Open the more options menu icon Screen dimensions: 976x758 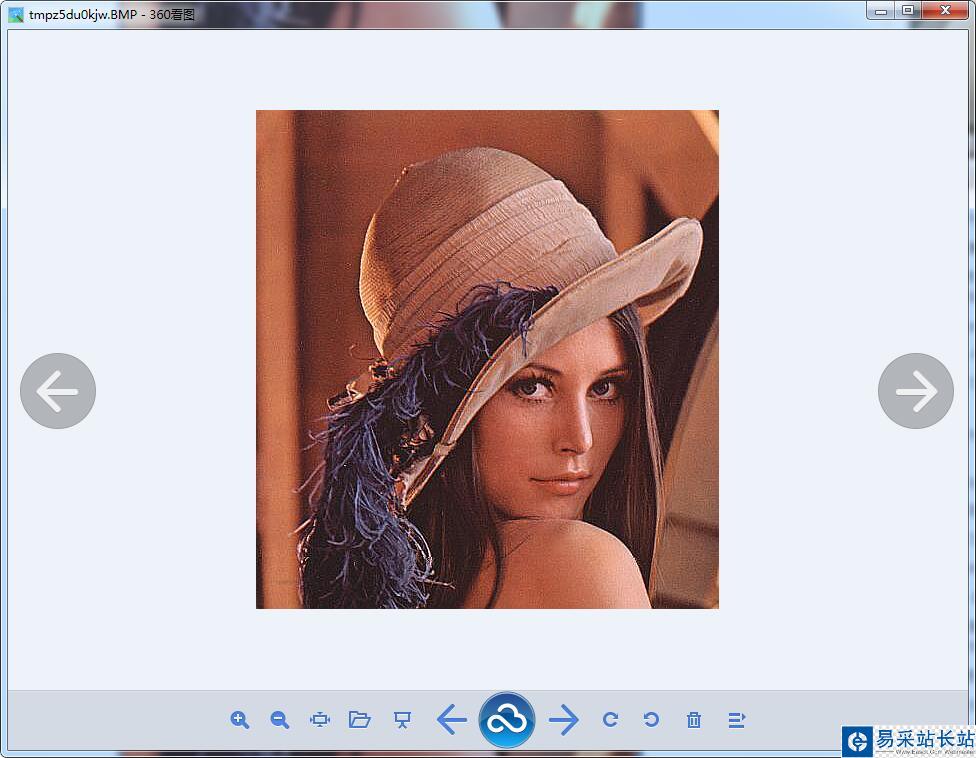pyautogui.click(x=737, y=720)
